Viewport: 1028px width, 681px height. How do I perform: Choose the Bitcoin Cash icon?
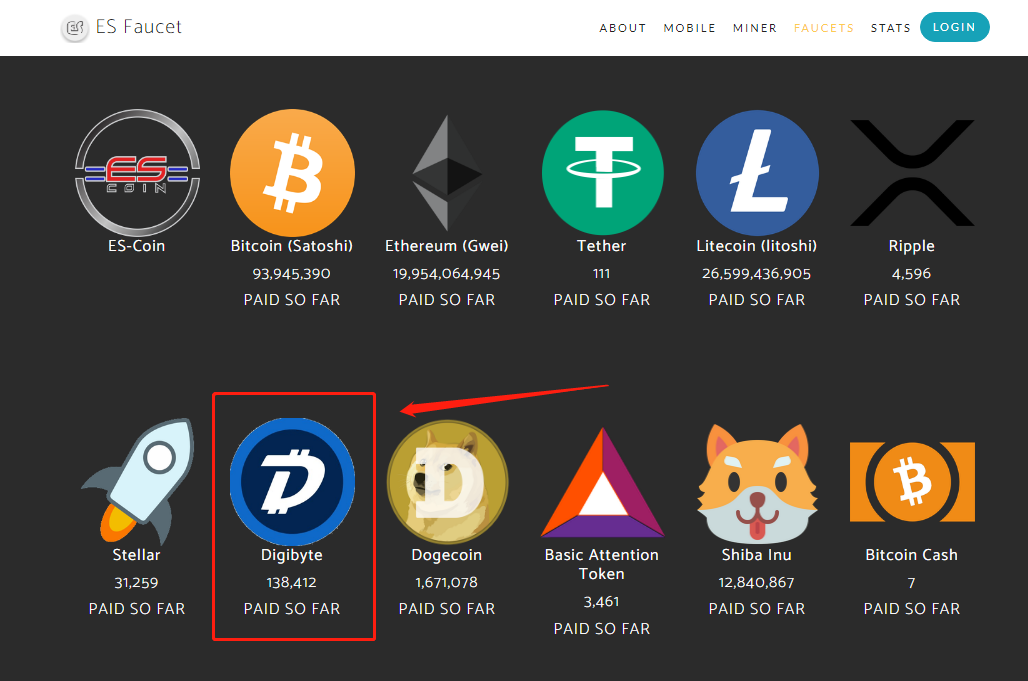click(912, 482)
